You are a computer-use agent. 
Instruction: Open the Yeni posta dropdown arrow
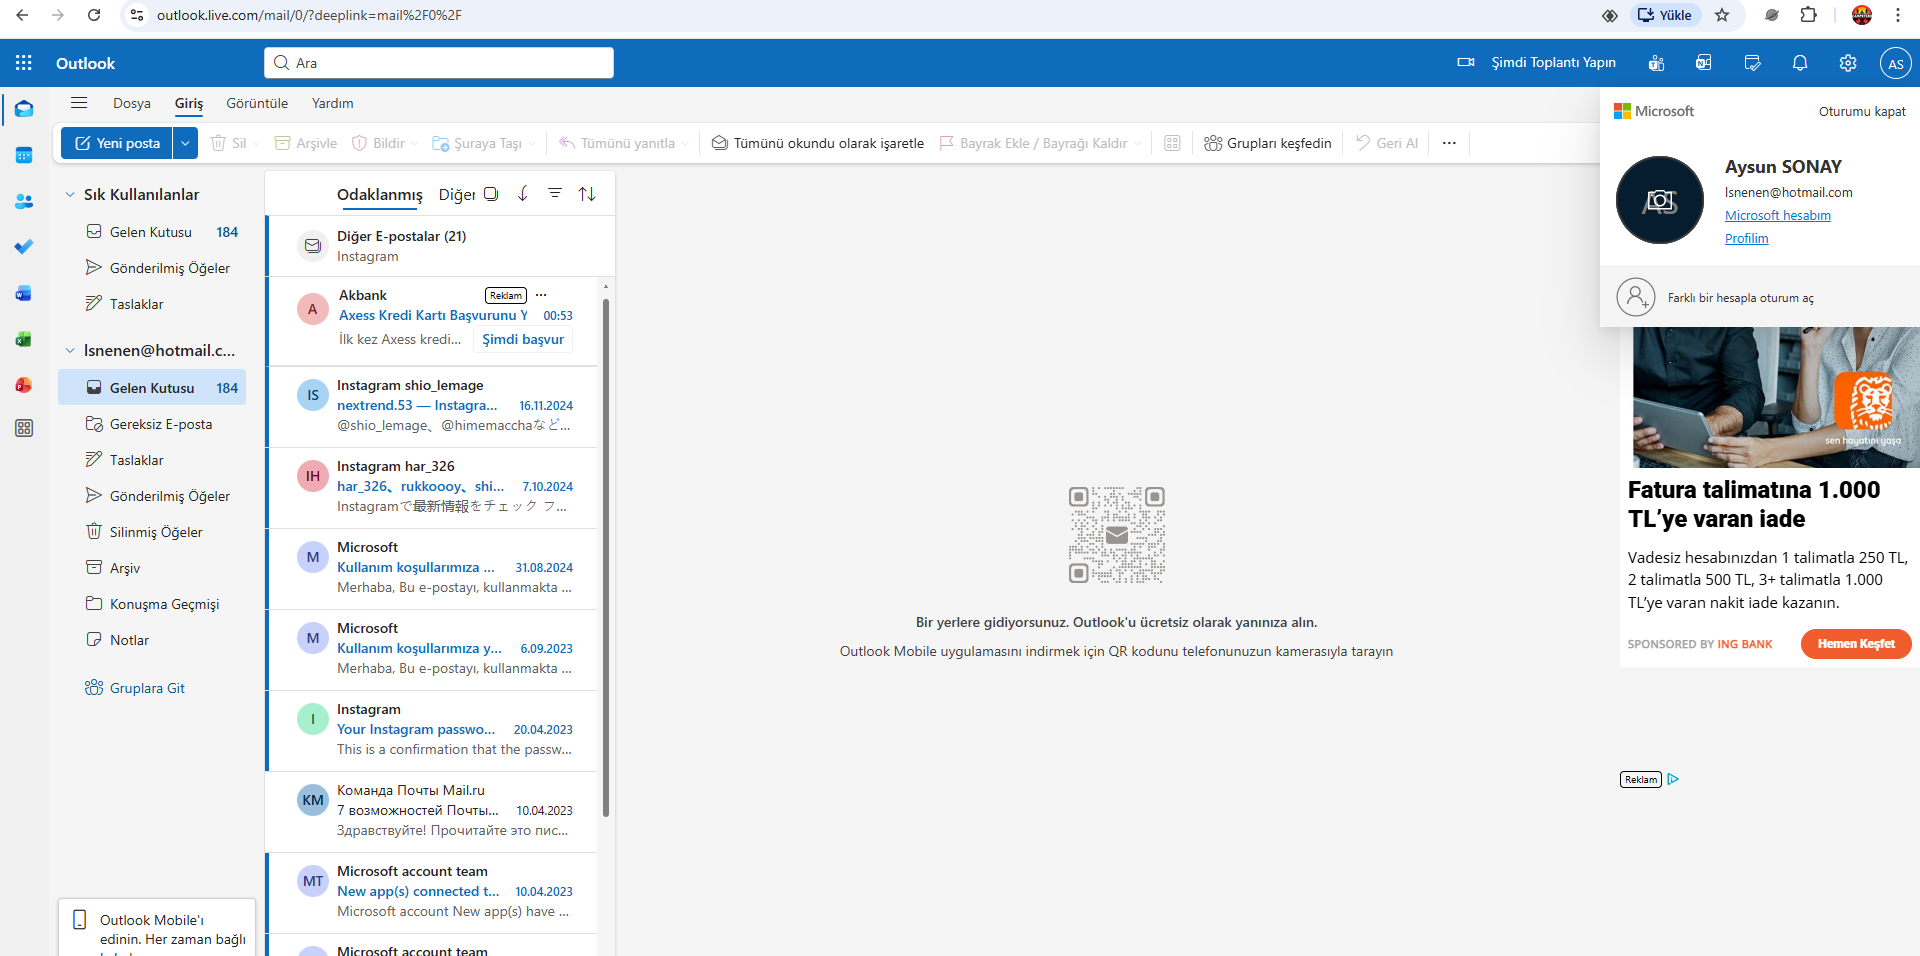pyautogui.click(x=185, y=143)
